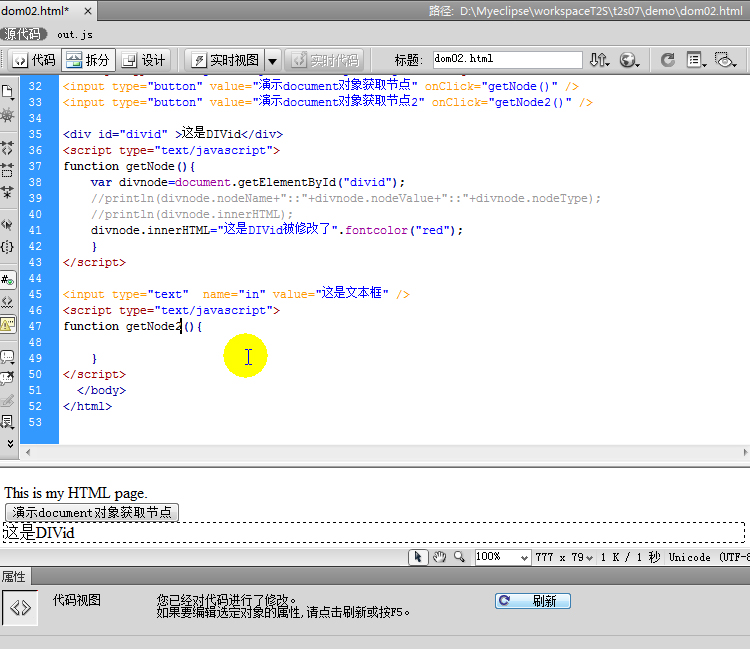Open the Recent Snippets icon
This screenshot has height=649, width=750.
click(8, 422)
